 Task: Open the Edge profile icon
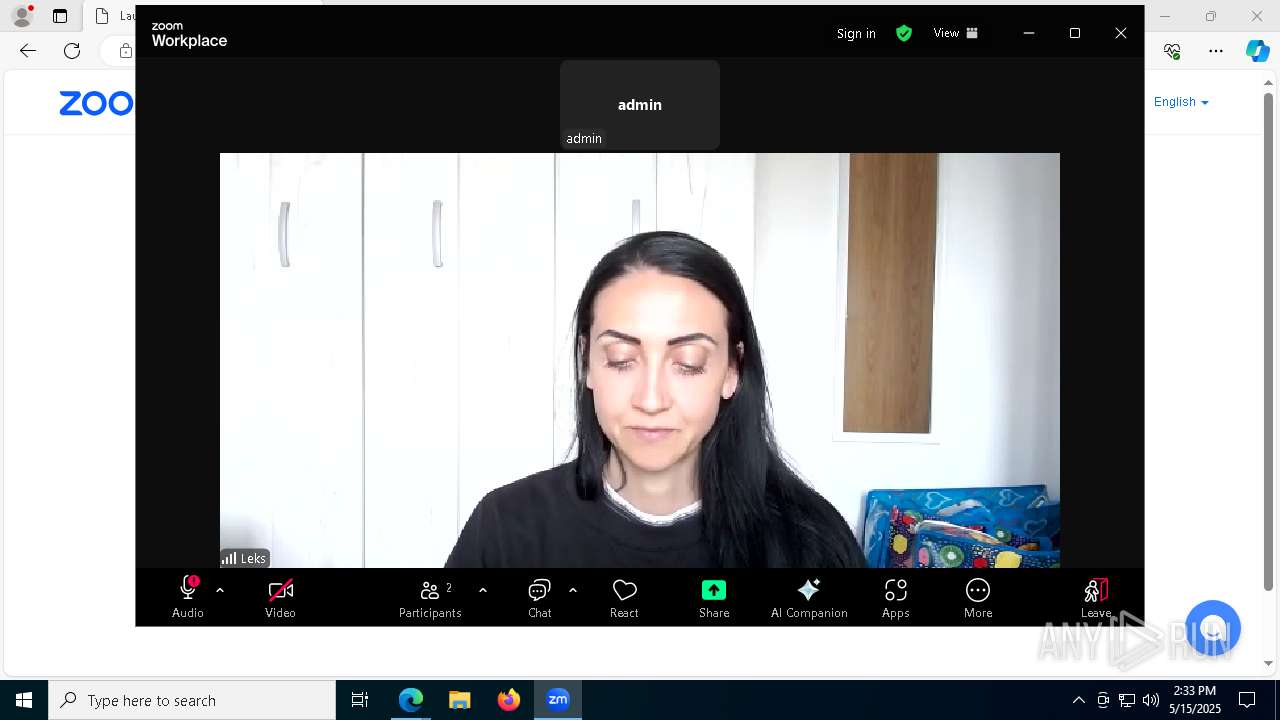(22, 16)
